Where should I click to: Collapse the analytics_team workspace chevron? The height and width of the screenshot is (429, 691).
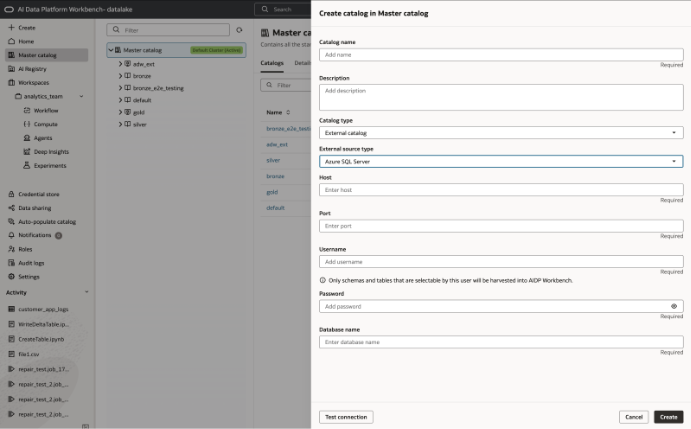click(x=82, y=96)
